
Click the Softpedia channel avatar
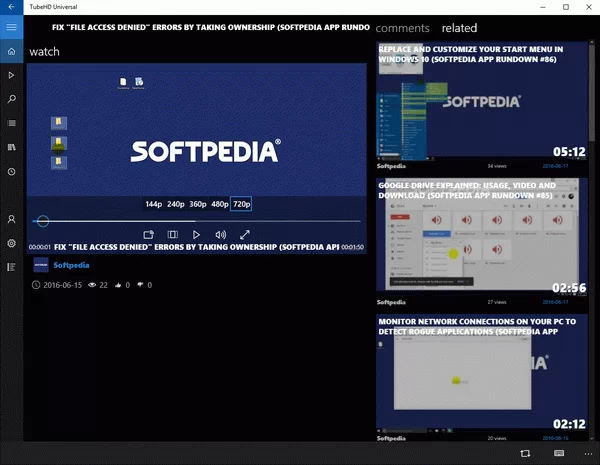(41, 264)
